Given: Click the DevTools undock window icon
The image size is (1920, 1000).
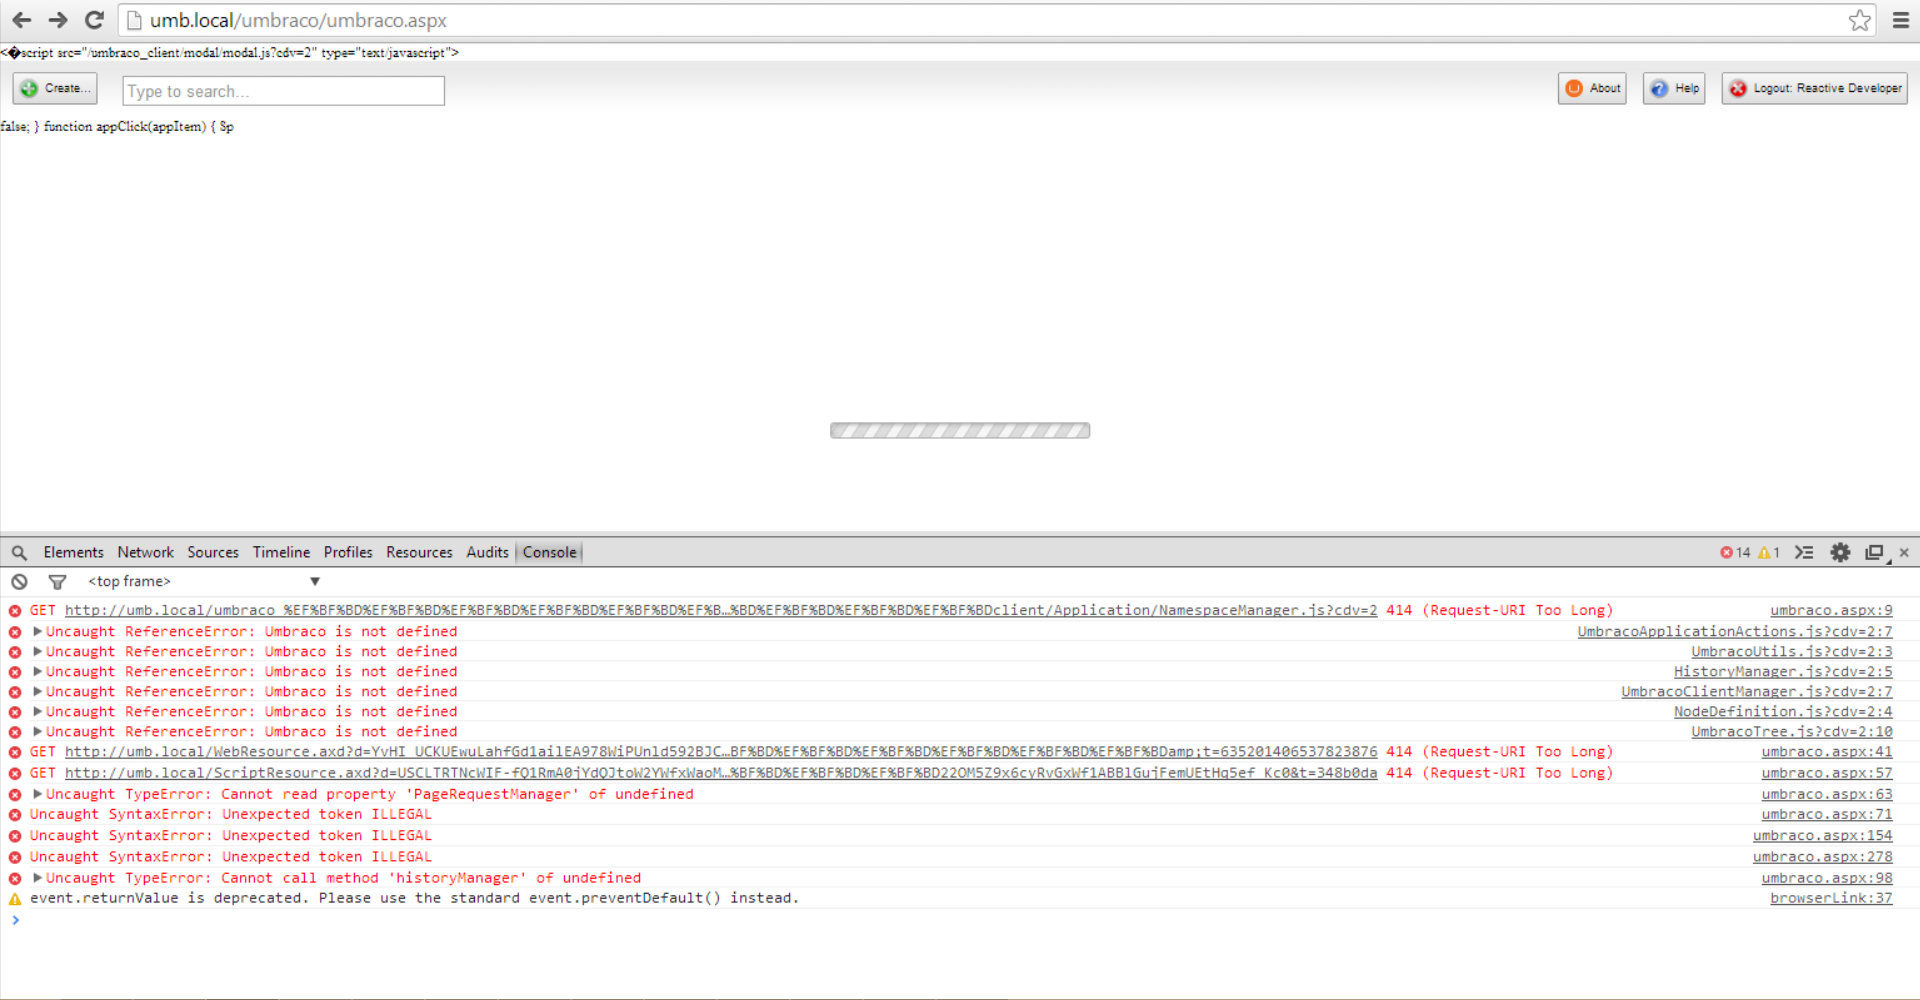Looking at the screenshot, I should [1875, 552].
